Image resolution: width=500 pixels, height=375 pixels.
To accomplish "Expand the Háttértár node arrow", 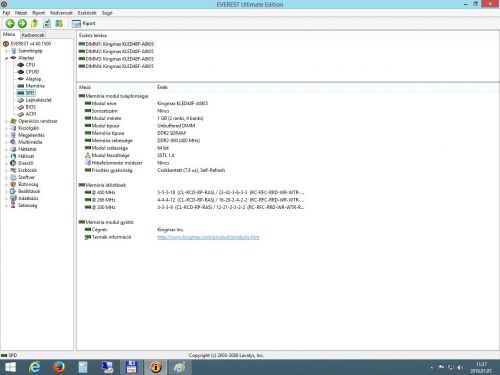I will click(x=7, y=149).
